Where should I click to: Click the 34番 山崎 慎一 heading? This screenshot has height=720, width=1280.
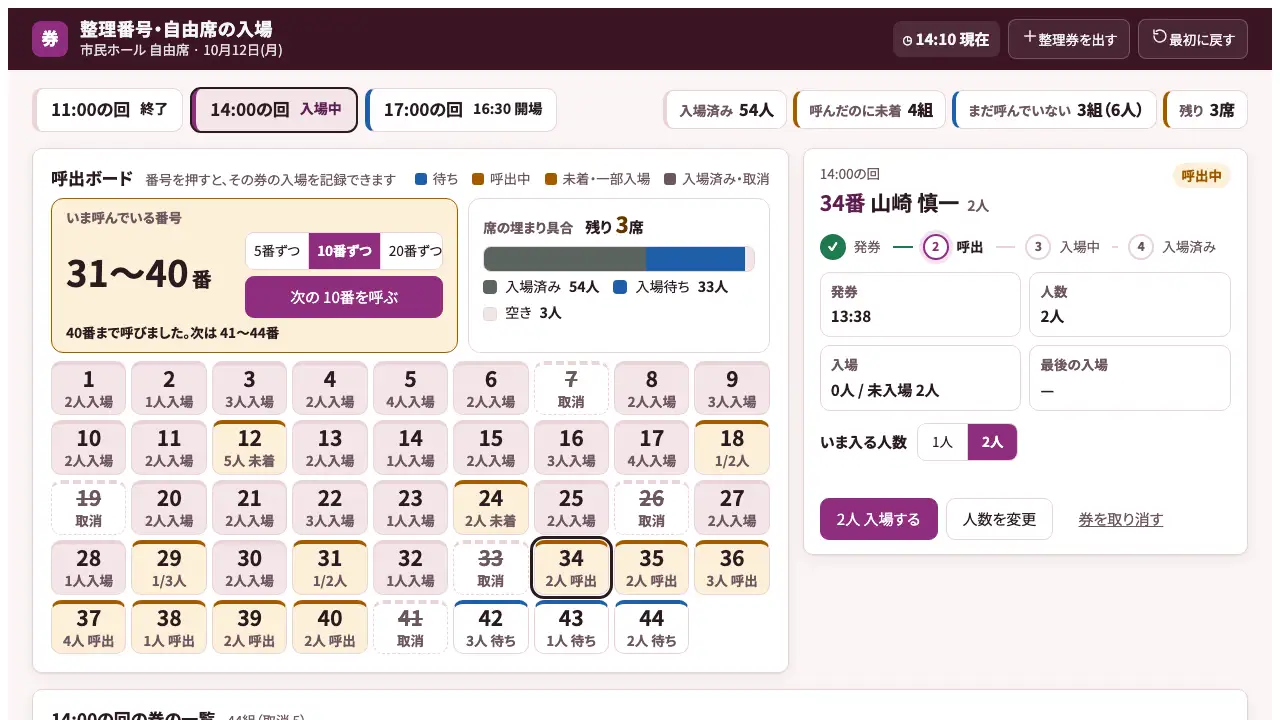[x=889, y=203]
